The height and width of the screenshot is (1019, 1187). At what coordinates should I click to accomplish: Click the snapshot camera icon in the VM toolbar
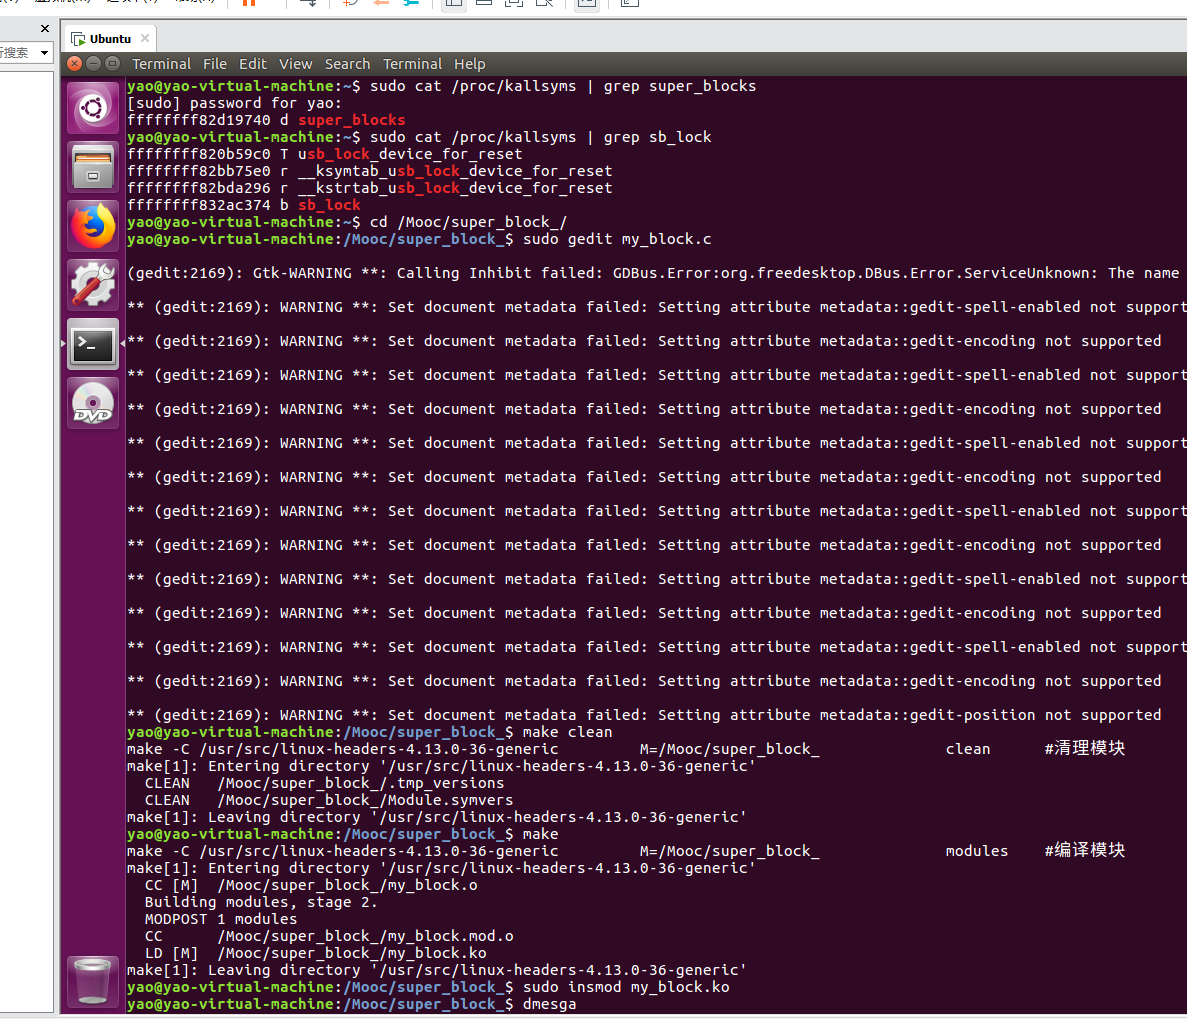point(347,4)
